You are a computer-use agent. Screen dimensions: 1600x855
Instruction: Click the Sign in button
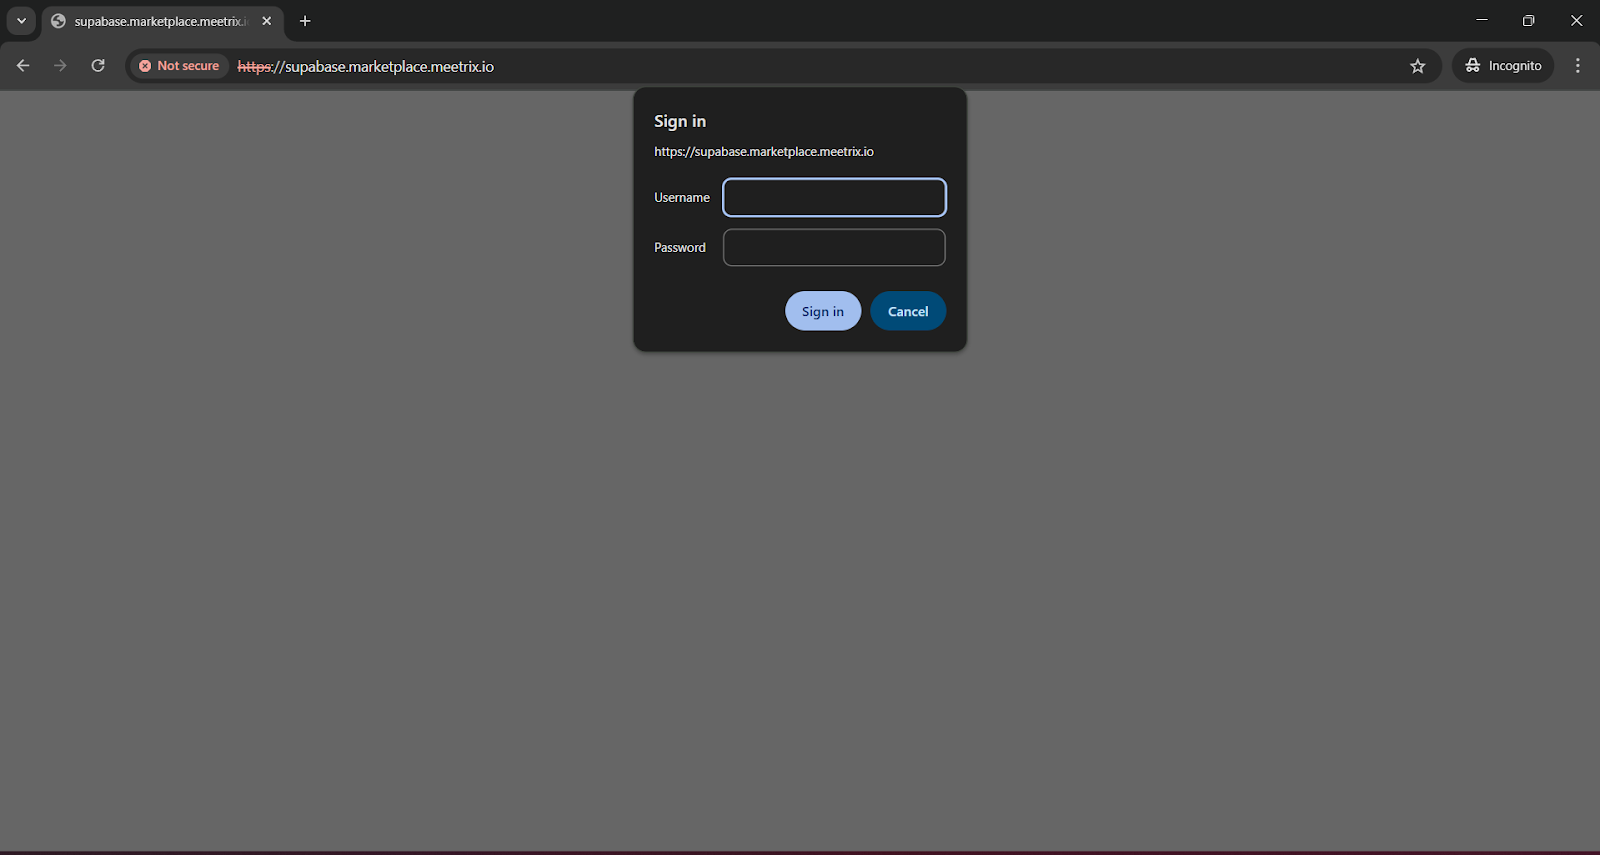[x=823, y=311]
